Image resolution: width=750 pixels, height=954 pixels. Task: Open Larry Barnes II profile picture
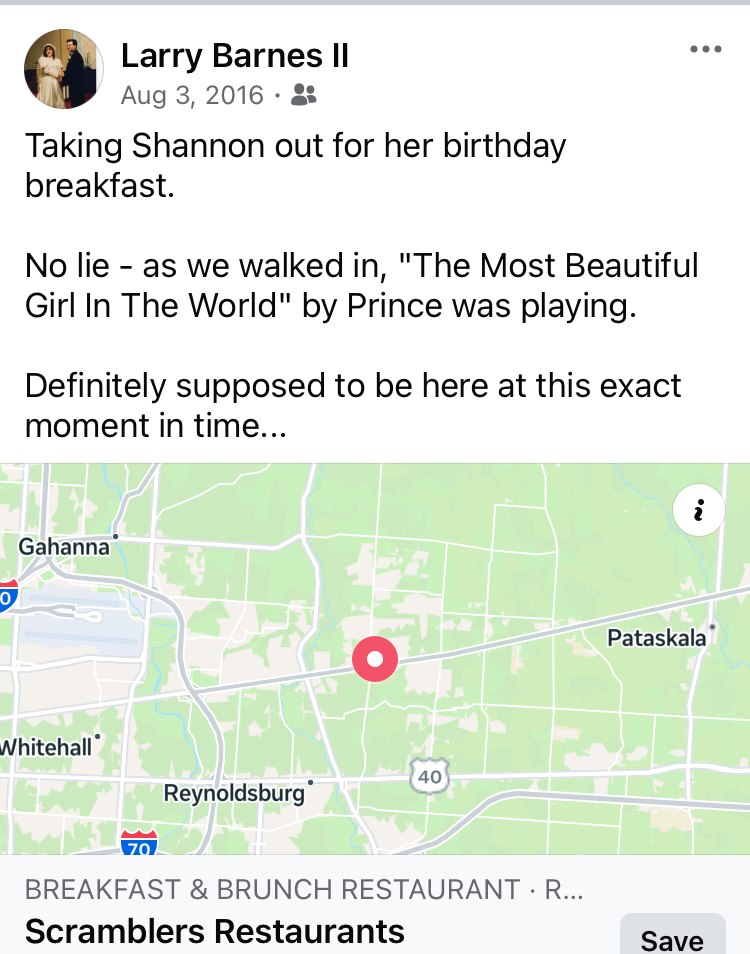tap(64, 68)
